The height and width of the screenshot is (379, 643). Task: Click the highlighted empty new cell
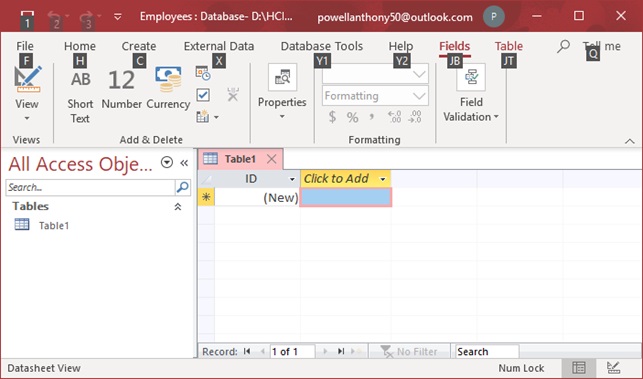point(346,197)
